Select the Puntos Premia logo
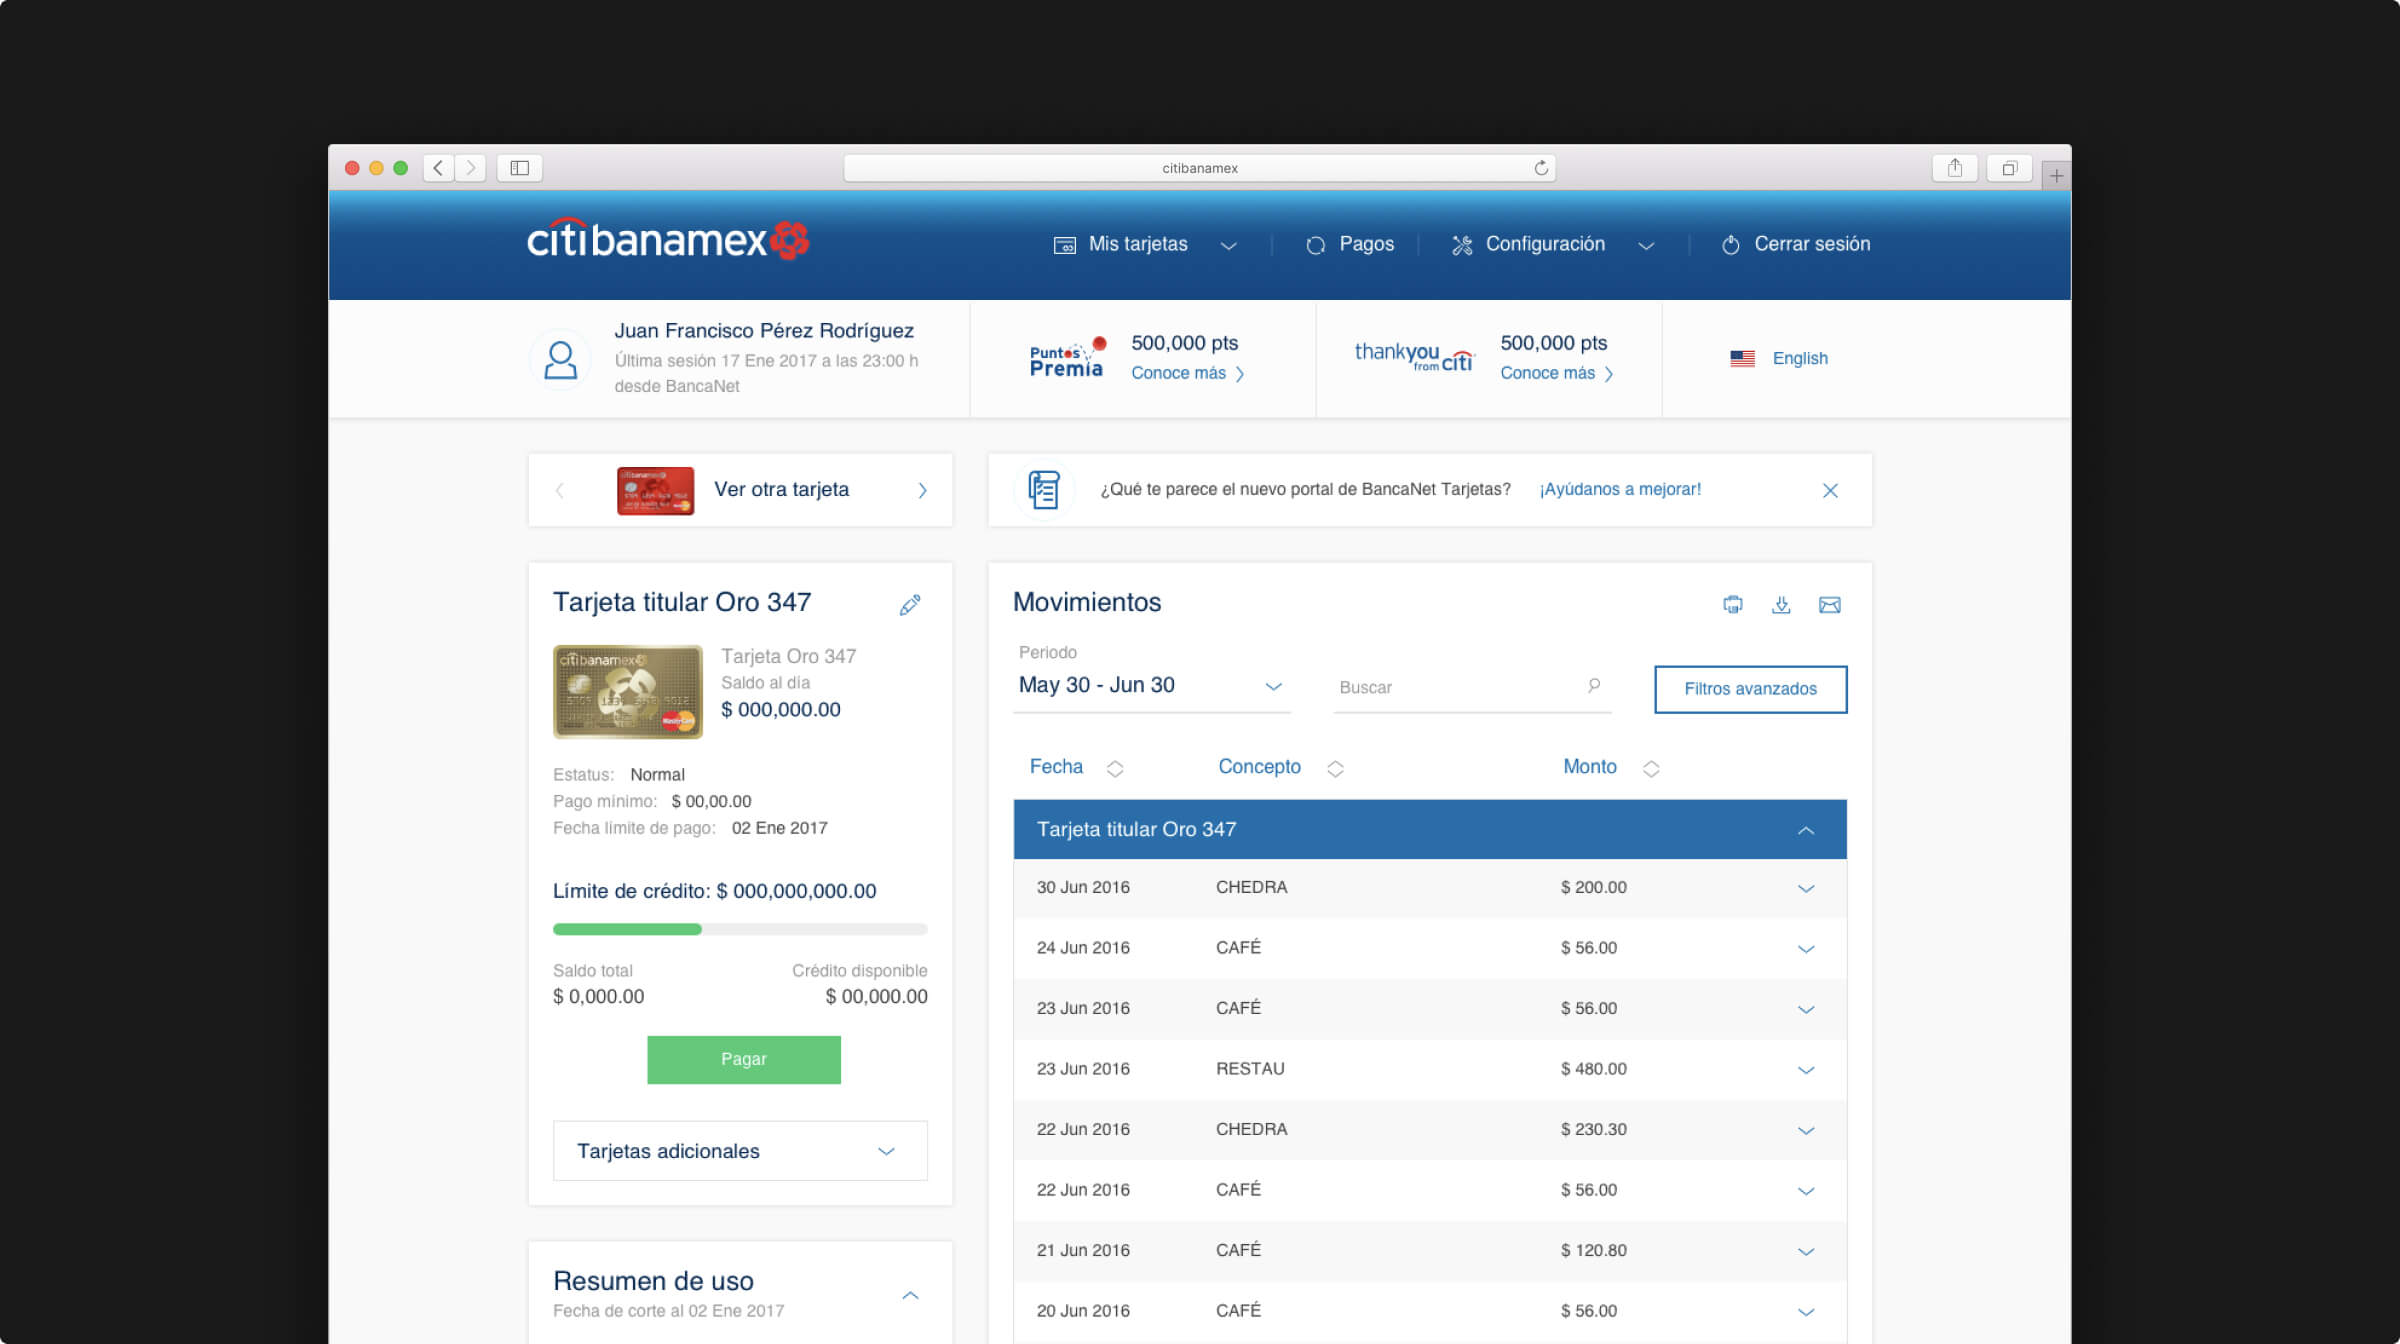The width and height of the screenshot is (2400, 1344). tap(1066, 357)
